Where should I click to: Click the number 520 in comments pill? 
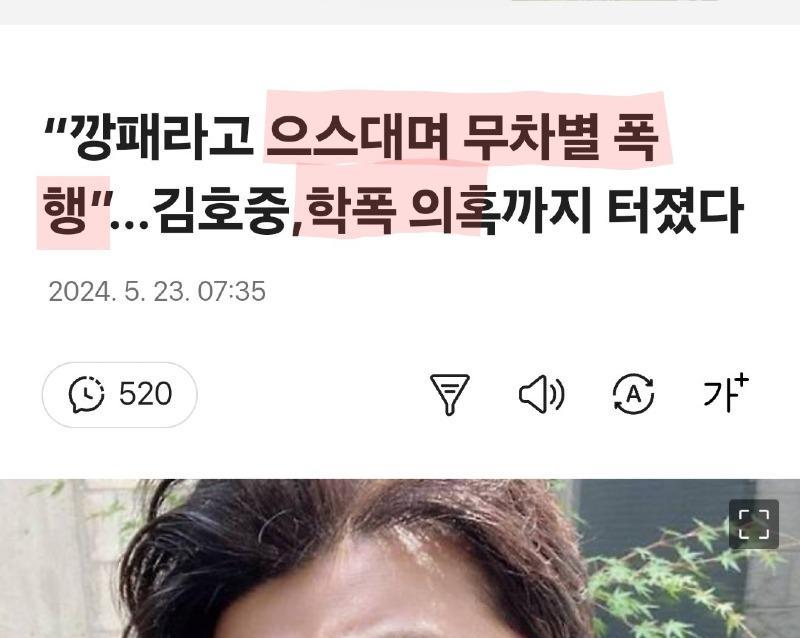(145, 394)
